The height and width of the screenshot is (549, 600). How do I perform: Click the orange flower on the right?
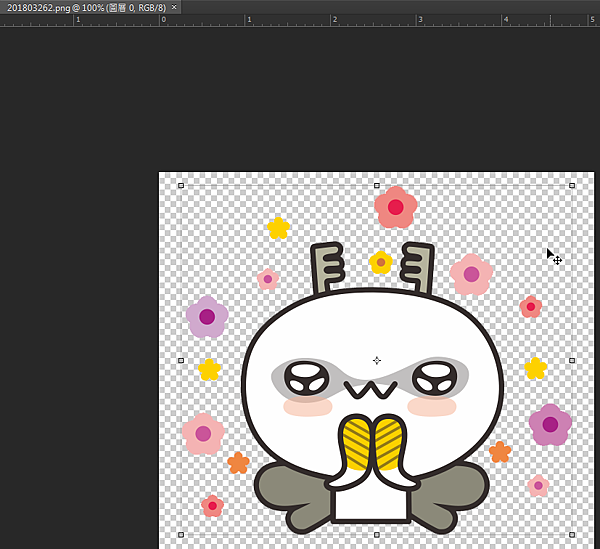[x=500, y=452]
